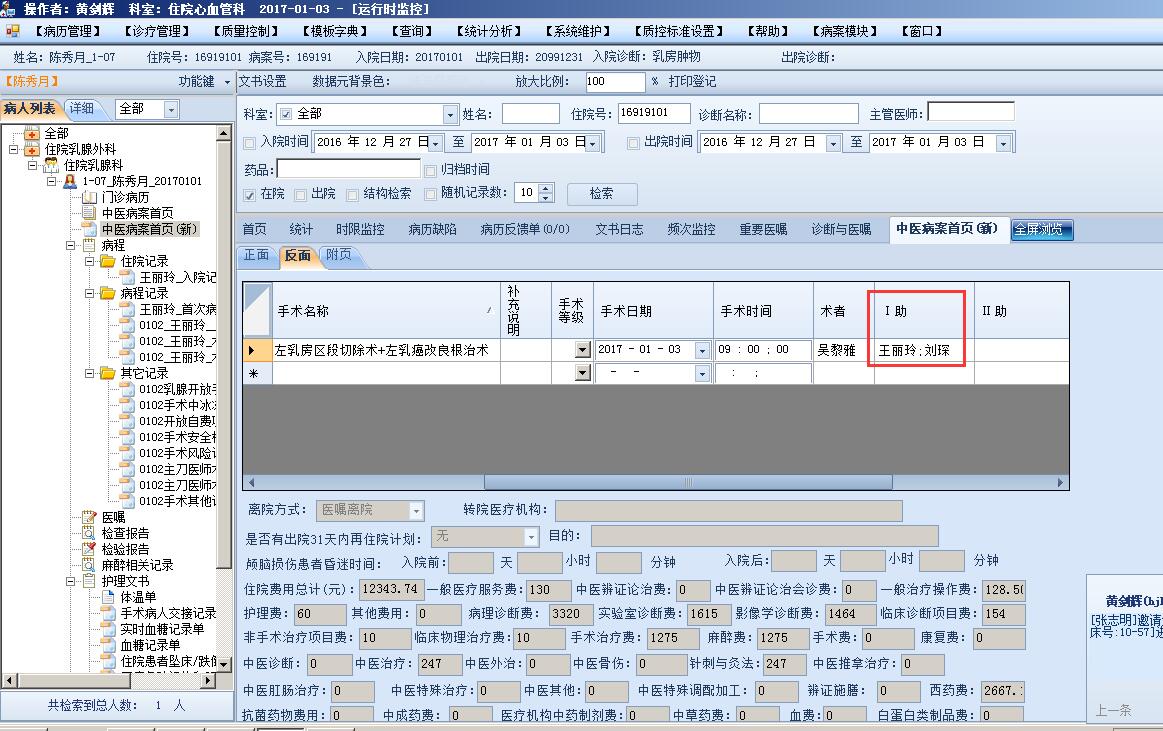Open the 0102手术安全 document icon
Image resolution: width=1163 pixels, height=731 pixels.
(128, 437)
